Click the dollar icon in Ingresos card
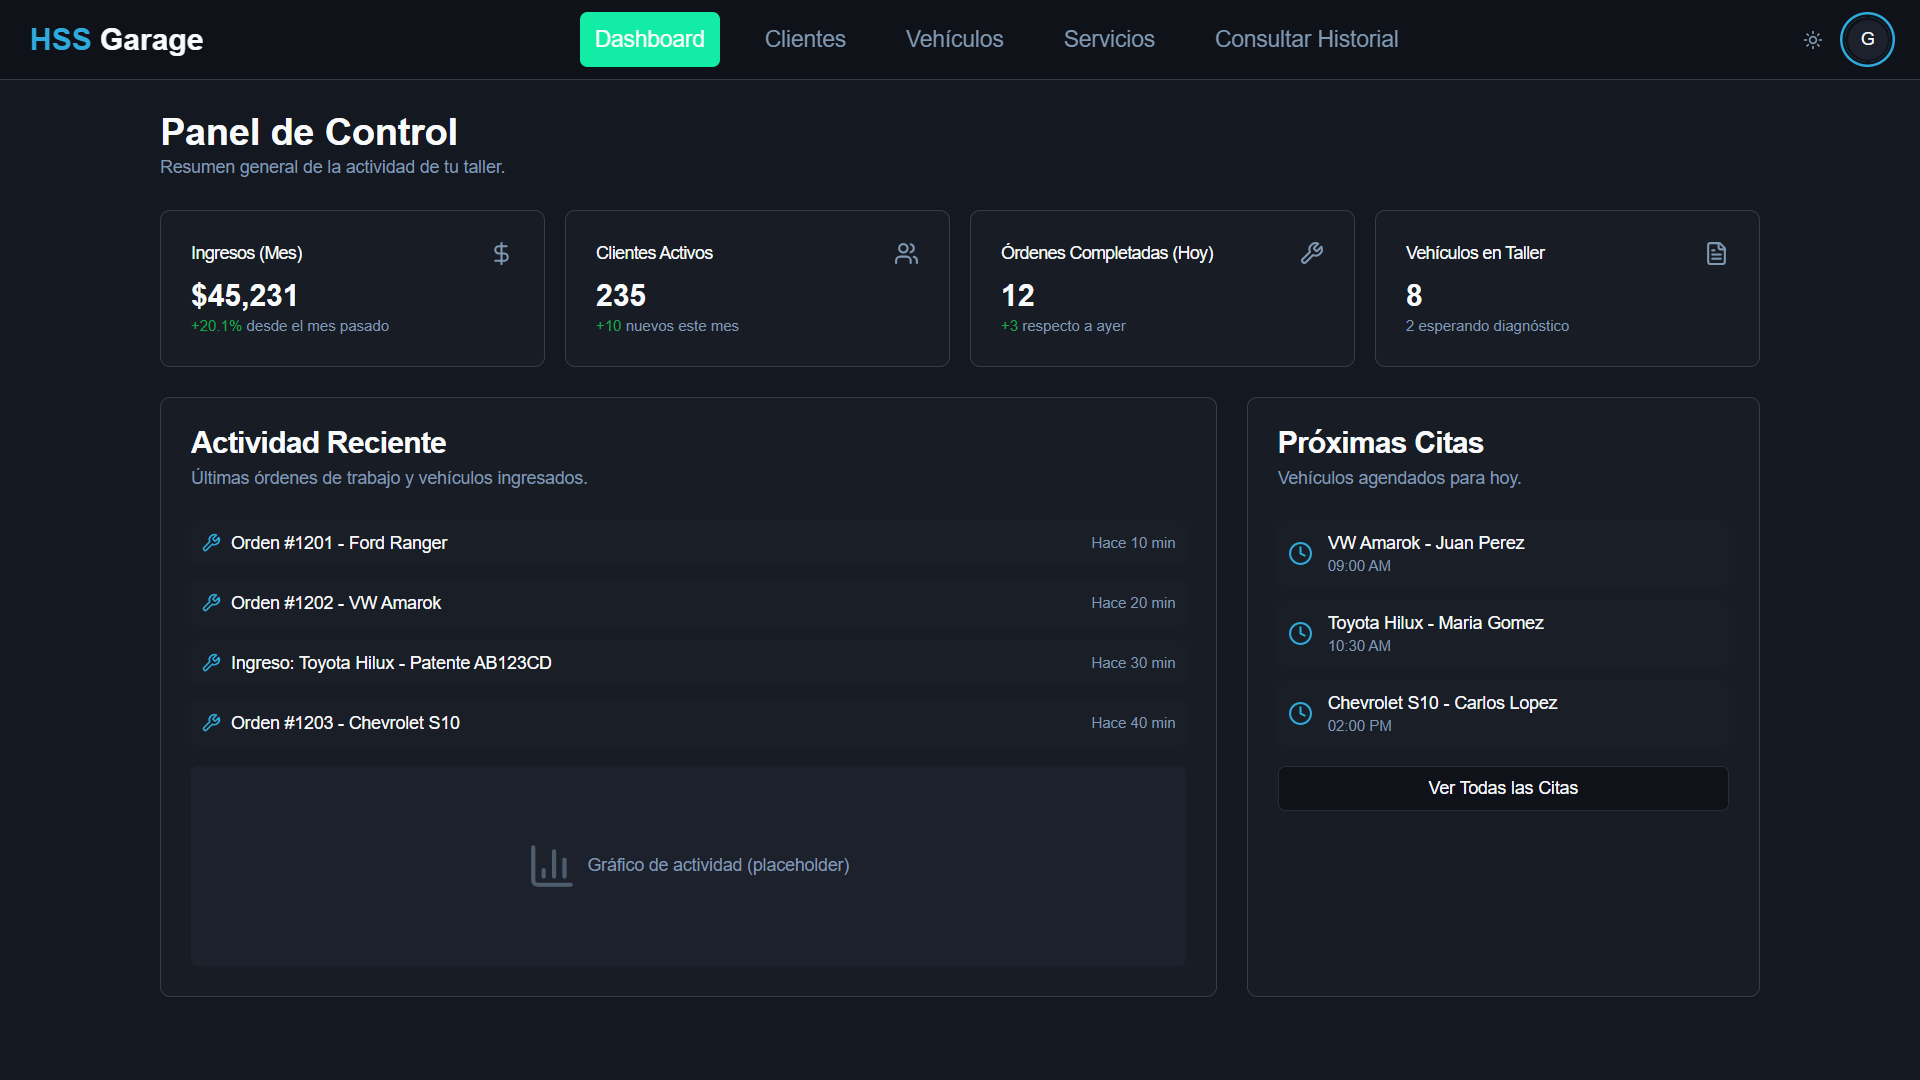 click(501, 254)
